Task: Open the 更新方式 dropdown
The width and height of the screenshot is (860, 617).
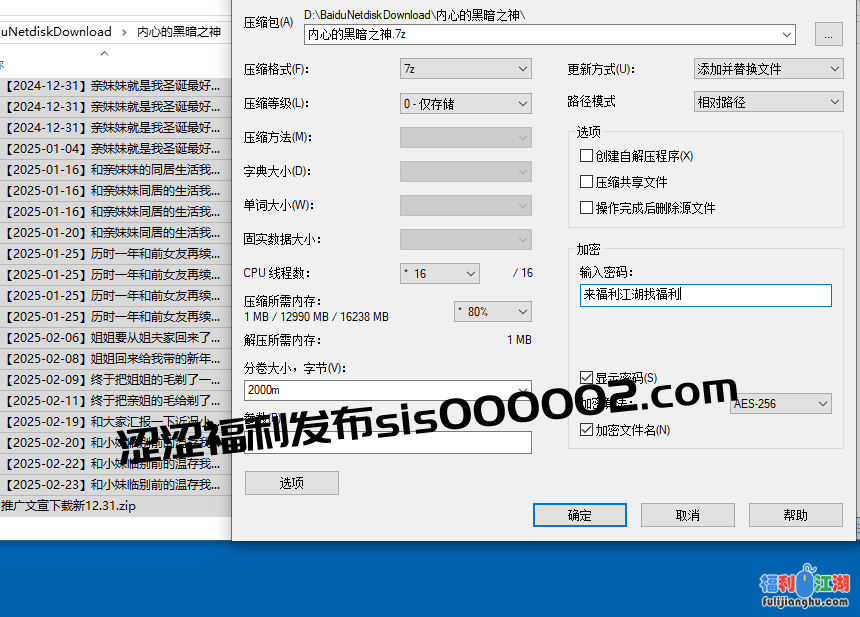Action: coord(769,69)
